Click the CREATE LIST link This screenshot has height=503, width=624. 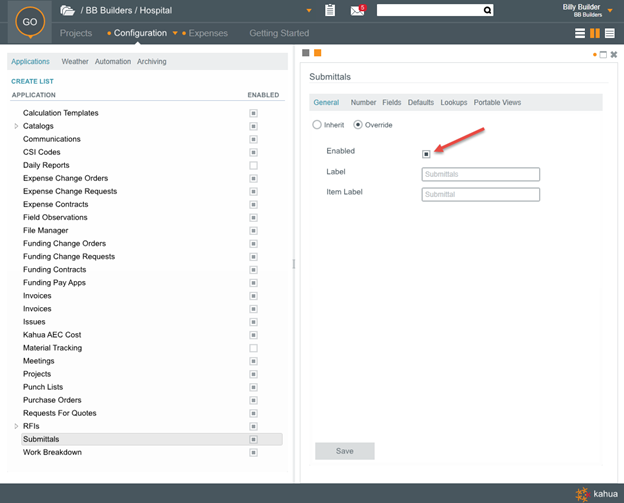pos(33,80)
